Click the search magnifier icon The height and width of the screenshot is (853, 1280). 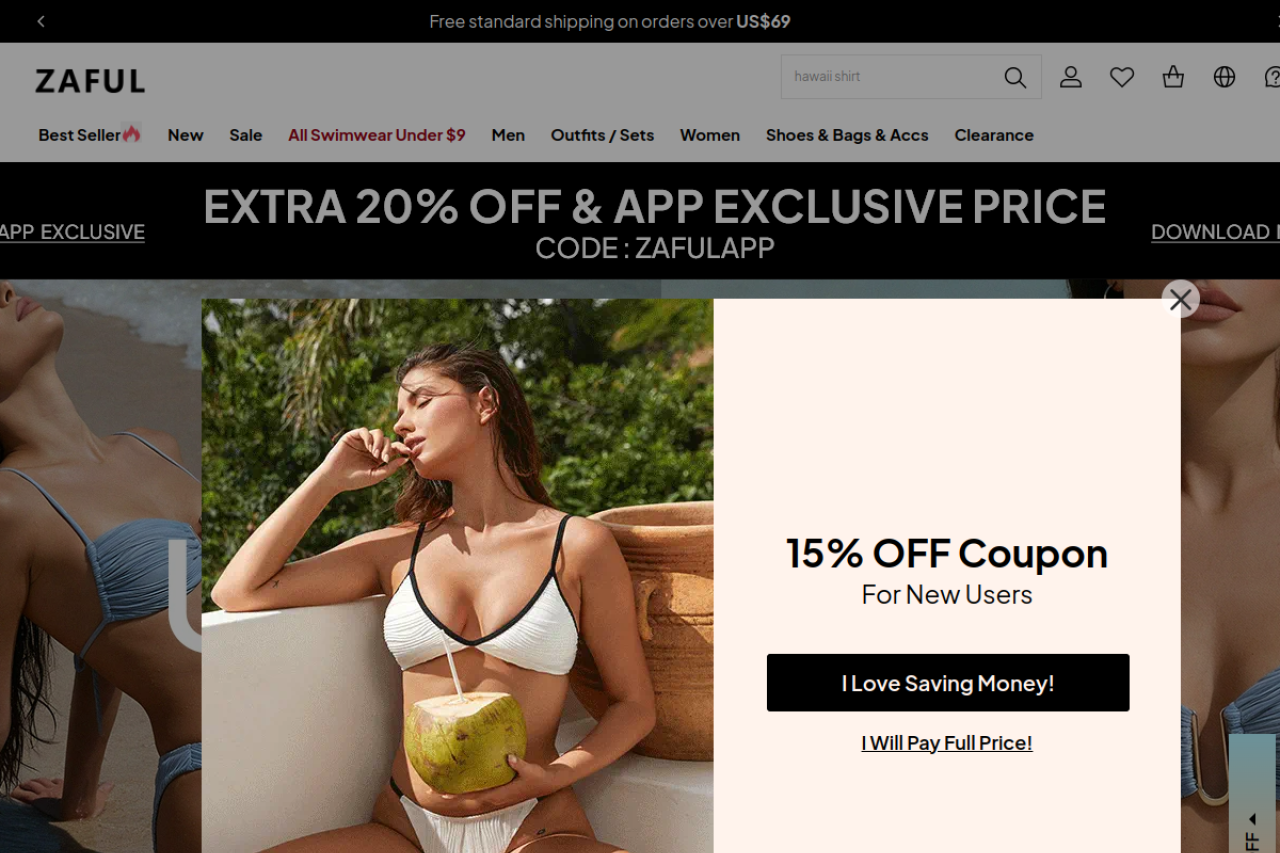1015,77
